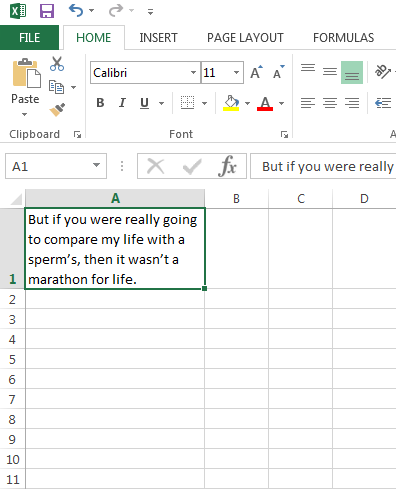Toggle the highlighted Bottom Align button
Viewport: 396px width, 489px height.
coord(352,72)
